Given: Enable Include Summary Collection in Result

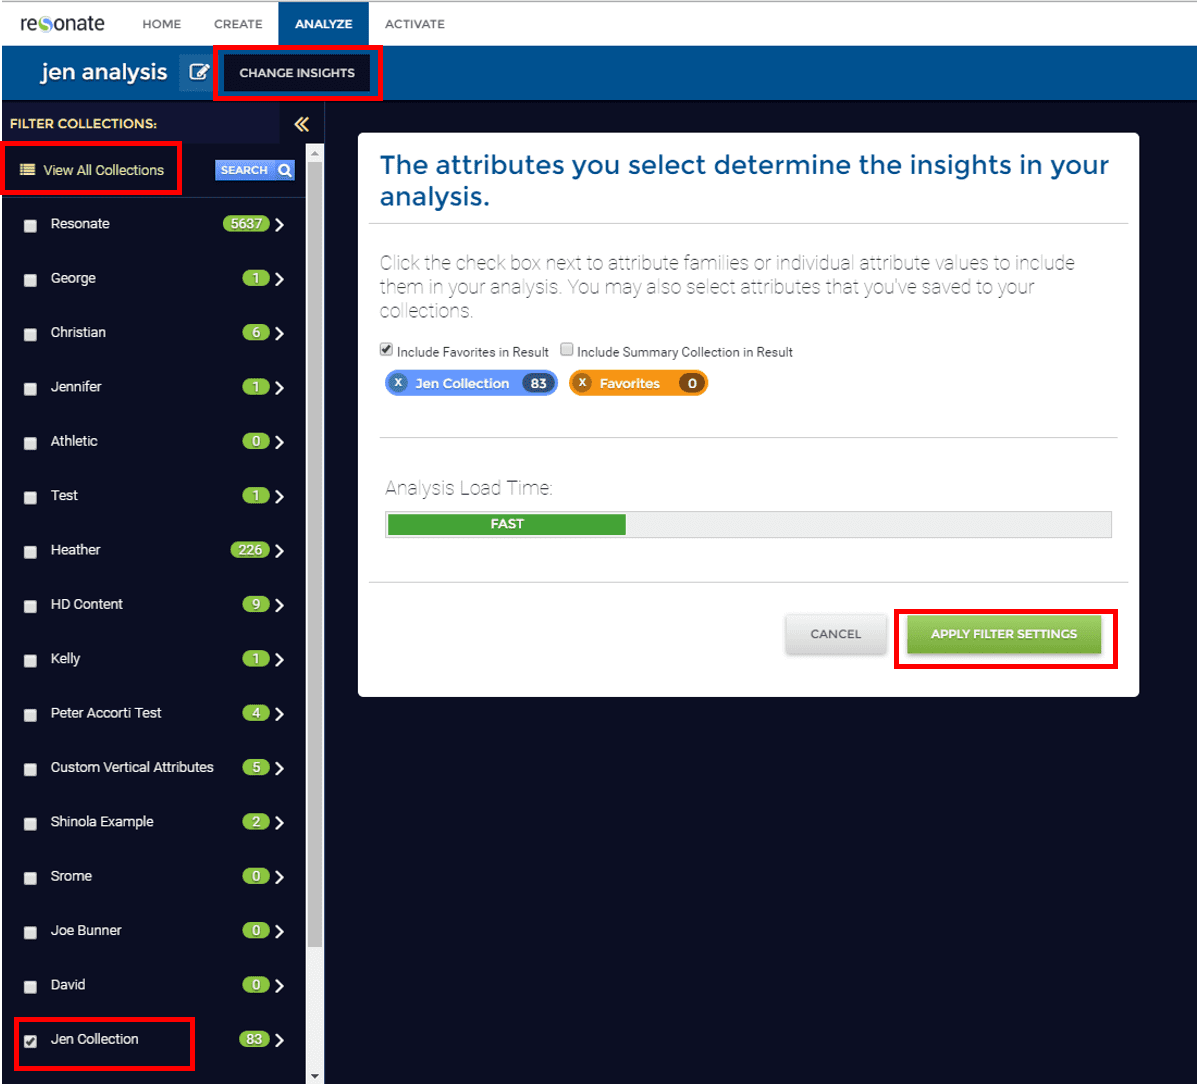Looking at the screenshot, I should [x=567, y=350].
